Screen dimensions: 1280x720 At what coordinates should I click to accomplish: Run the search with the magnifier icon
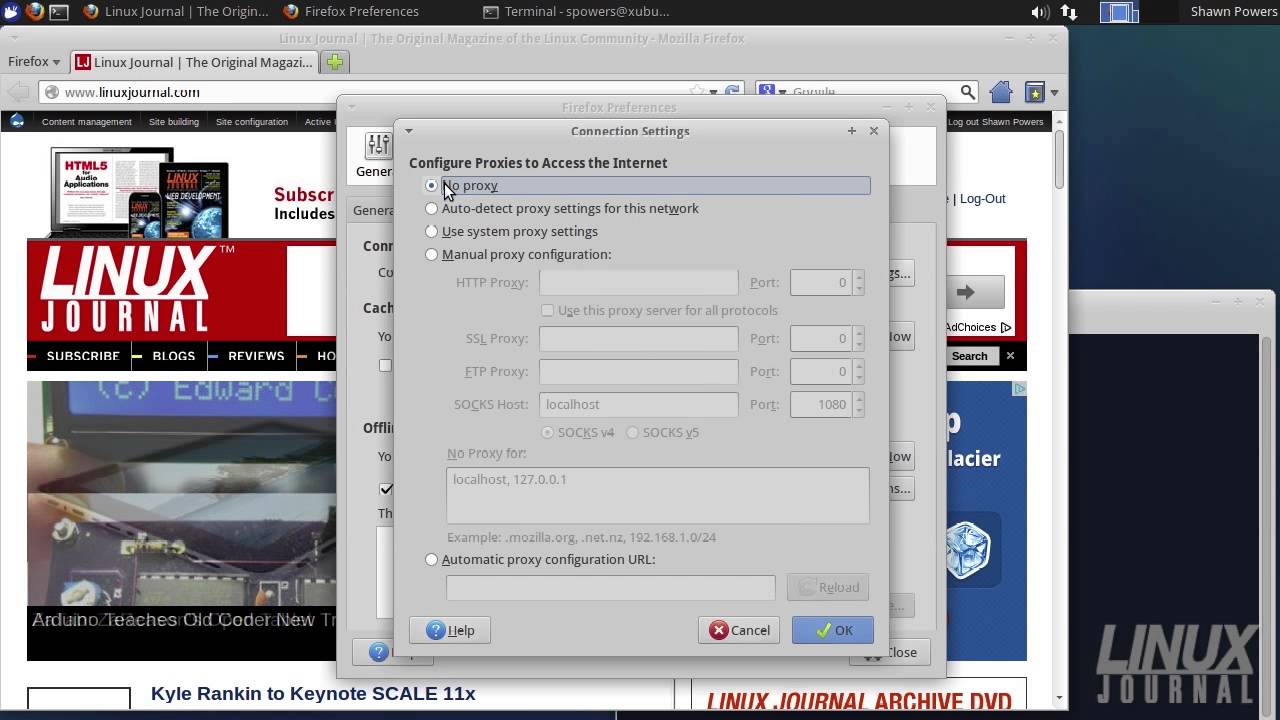point(967,91)
